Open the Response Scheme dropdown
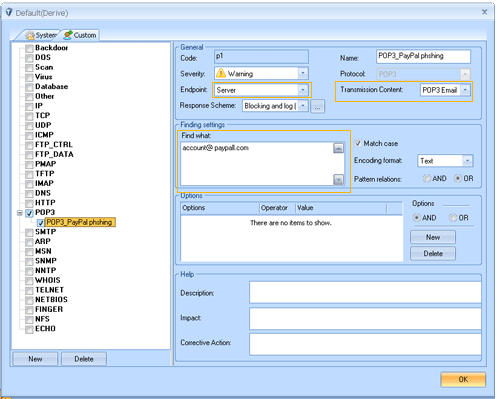Image resolution: width=500 pixels, height=399 pixels. (303, 106)
